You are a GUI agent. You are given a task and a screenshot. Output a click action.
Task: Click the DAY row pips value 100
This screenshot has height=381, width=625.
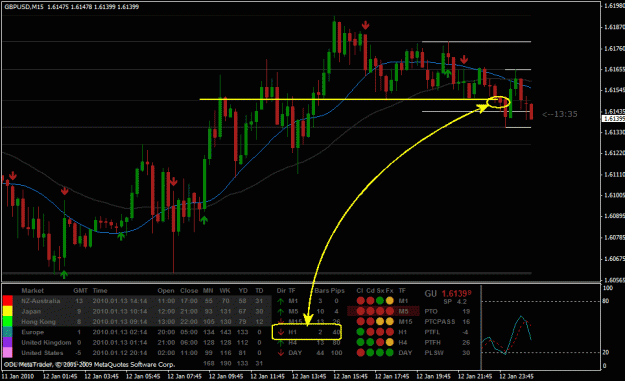(x=336, y=353)
